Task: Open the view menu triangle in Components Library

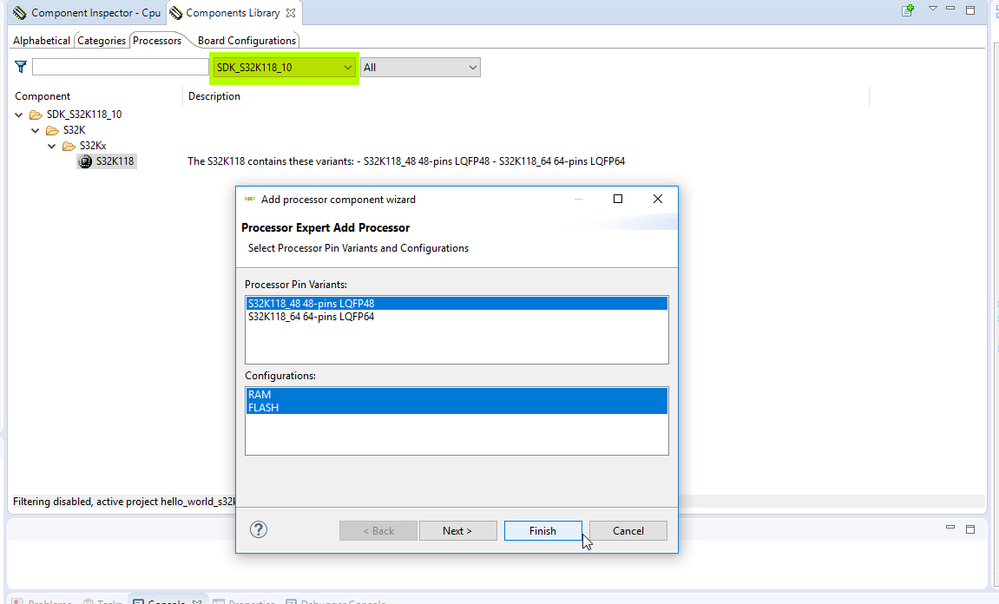Action: click(x=933, y=9)
